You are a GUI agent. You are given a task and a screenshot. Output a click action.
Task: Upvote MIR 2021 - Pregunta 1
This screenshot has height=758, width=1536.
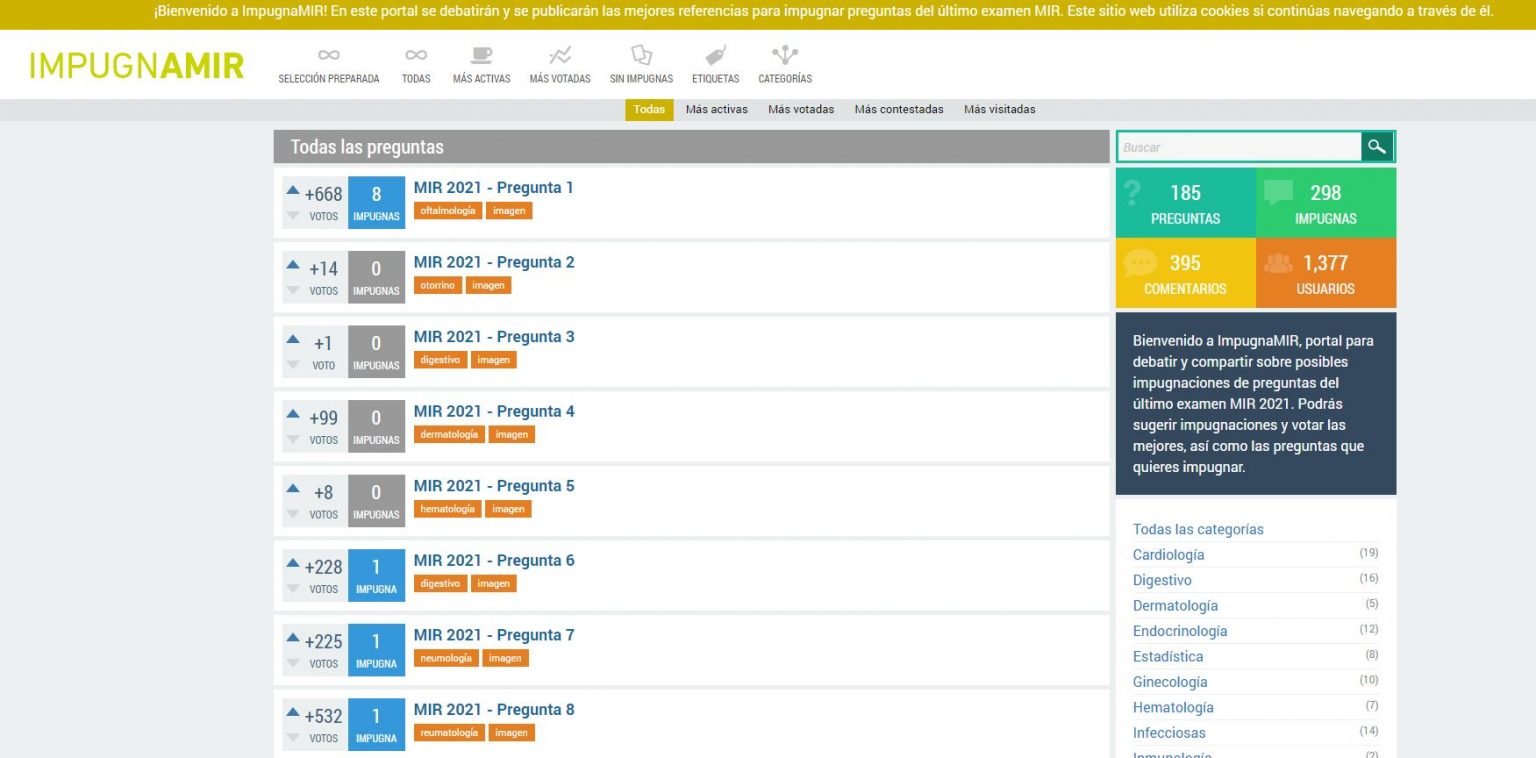tap(293, 189)
